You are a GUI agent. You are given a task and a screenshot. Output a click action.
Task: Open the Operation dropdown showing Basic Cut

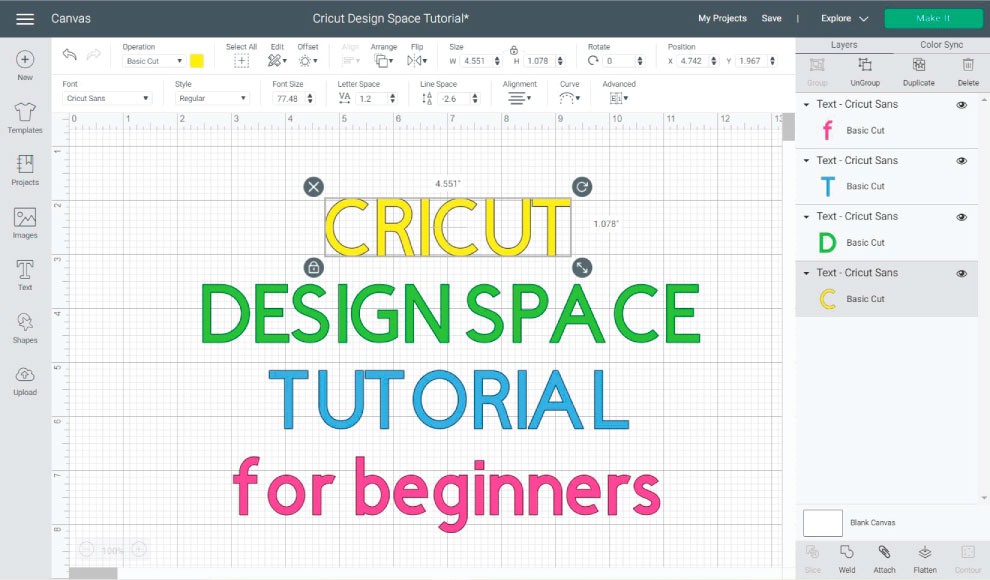[x=154, y=61]
